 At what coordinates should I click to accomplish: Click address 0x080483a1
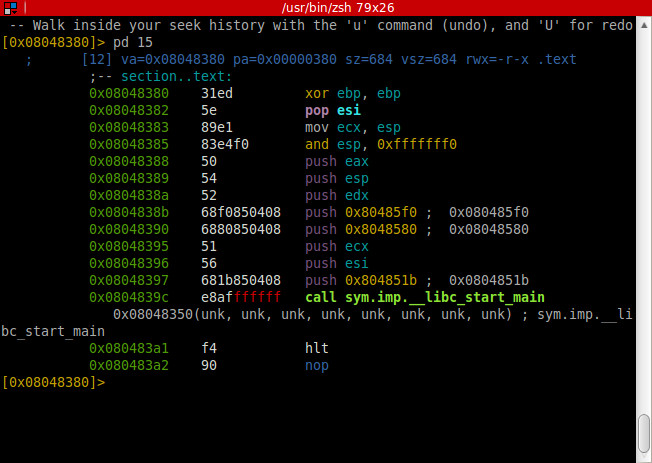[x=129, y=349]
